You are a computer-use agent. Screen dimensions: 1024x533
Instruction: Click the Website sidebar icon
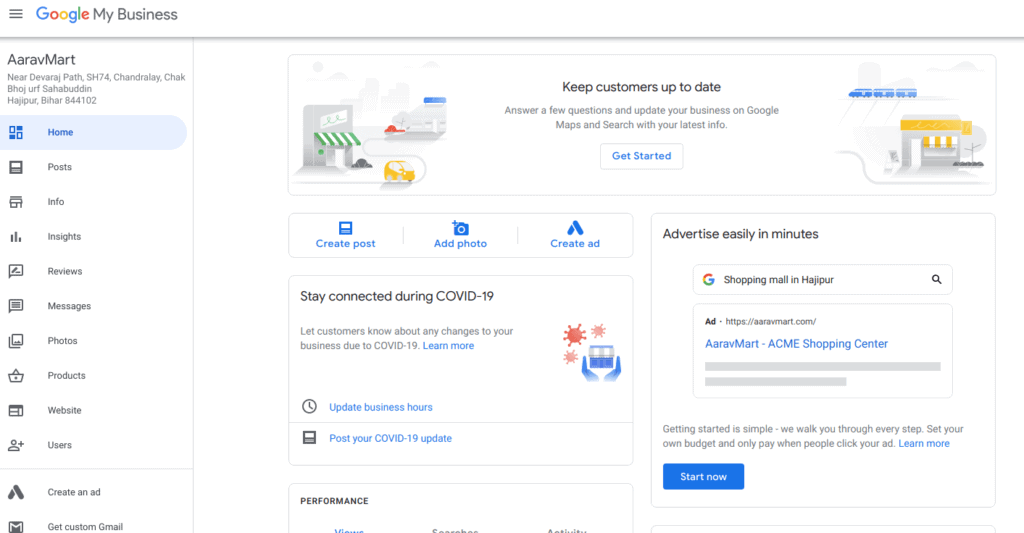click(16, 410)
